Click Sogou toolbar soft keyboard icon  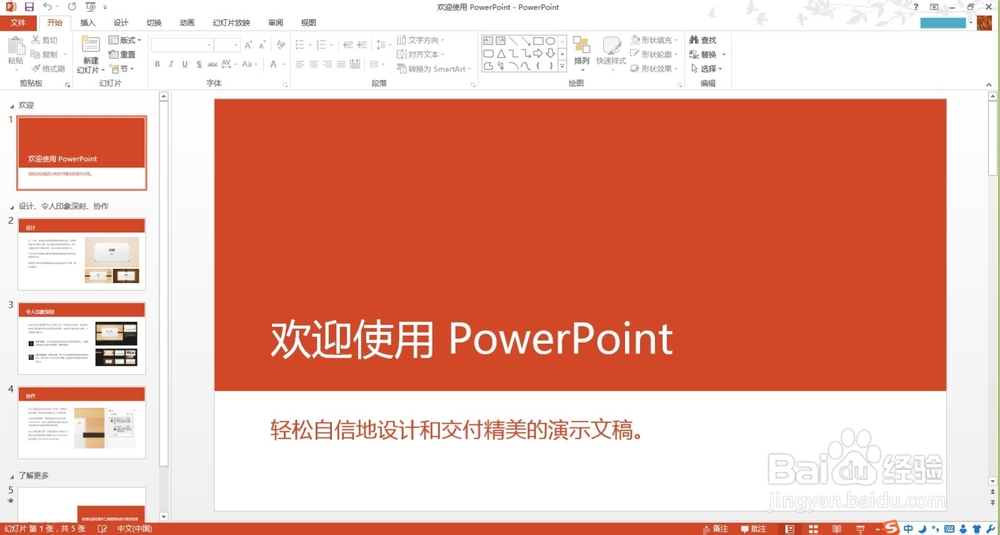tap(950, 529)
